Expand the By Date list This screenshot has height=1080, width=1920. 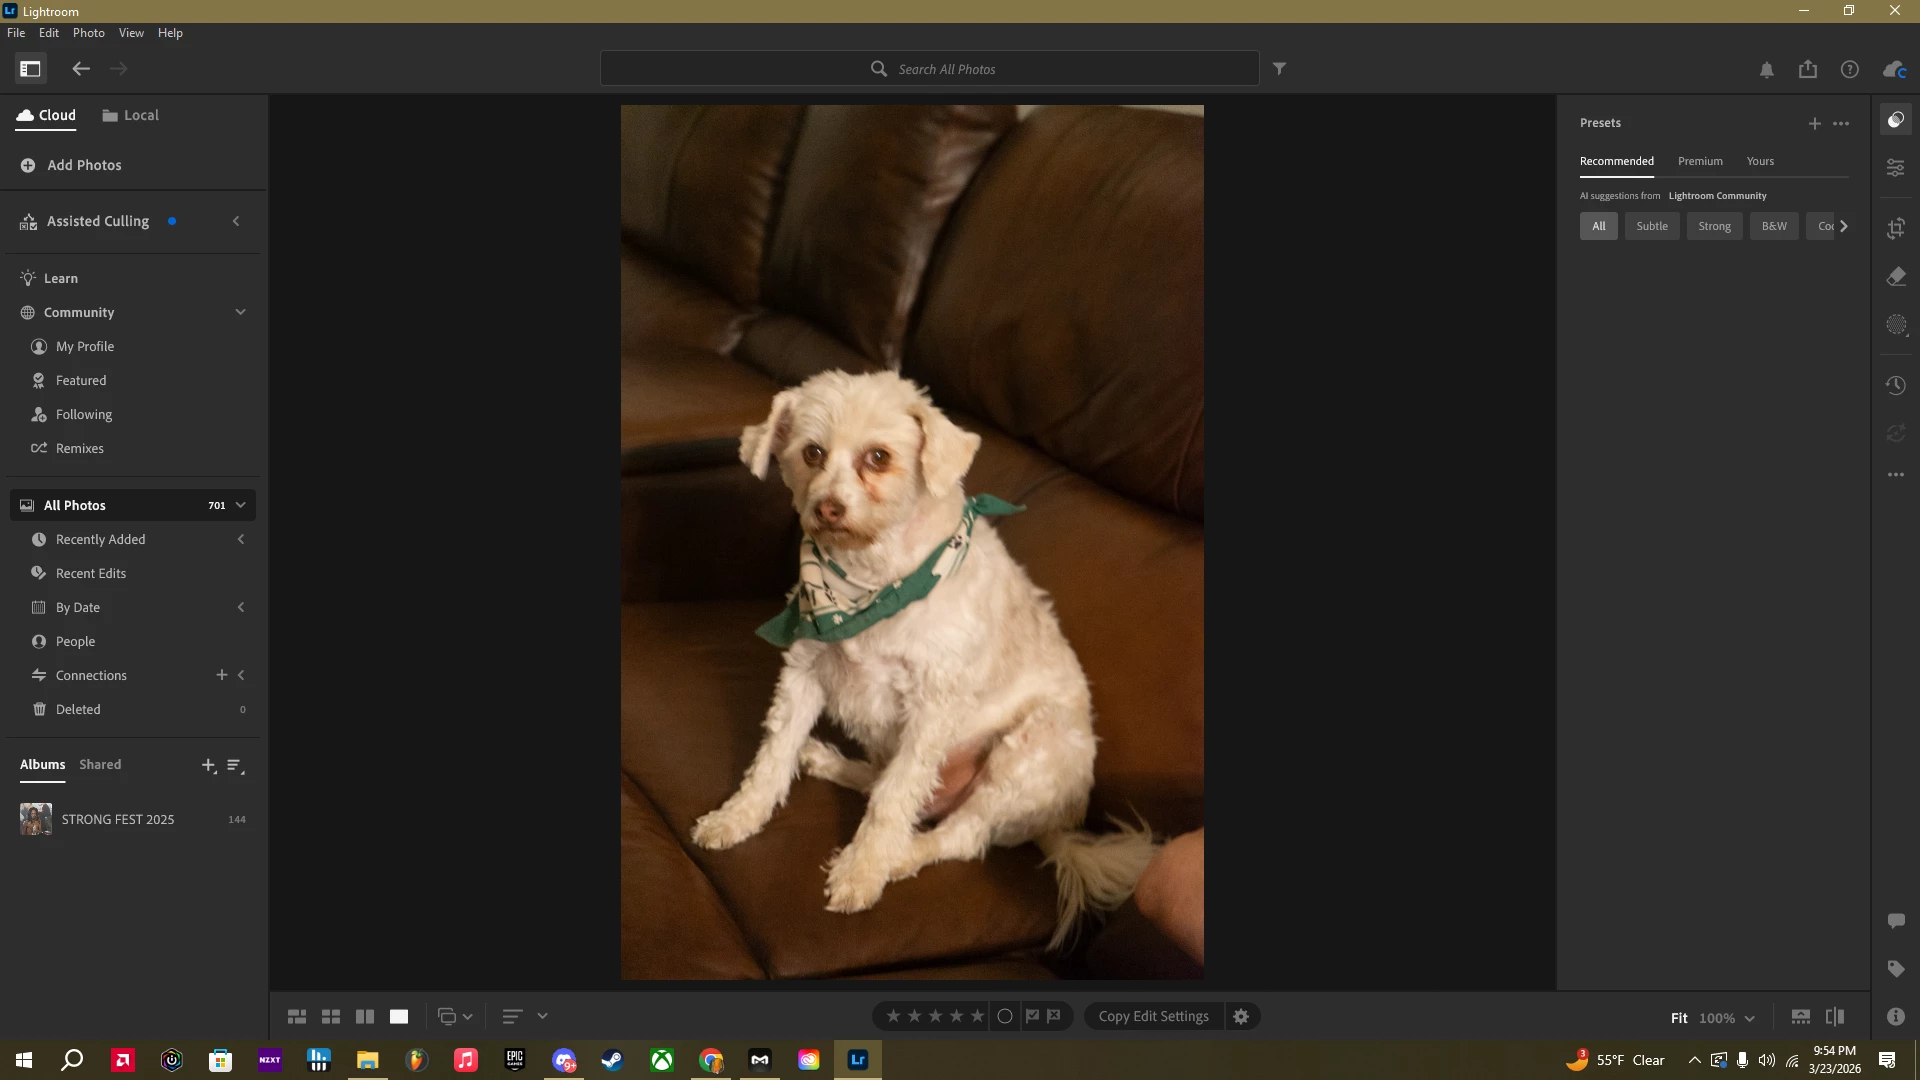point(240,607)
